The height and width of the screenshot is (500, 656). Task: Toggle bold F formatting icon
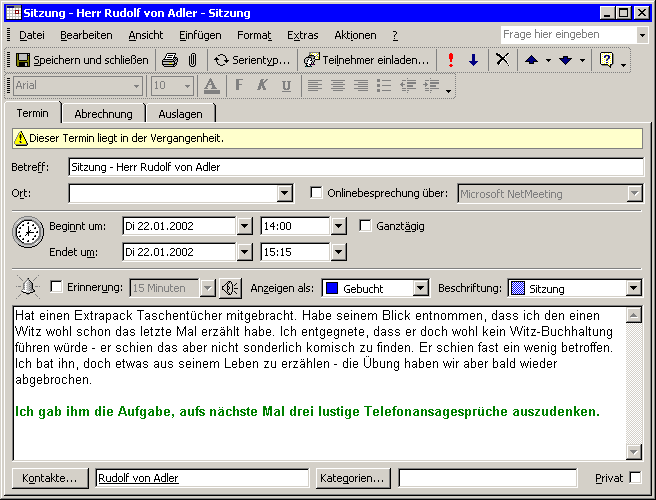(x=239, y=85)
